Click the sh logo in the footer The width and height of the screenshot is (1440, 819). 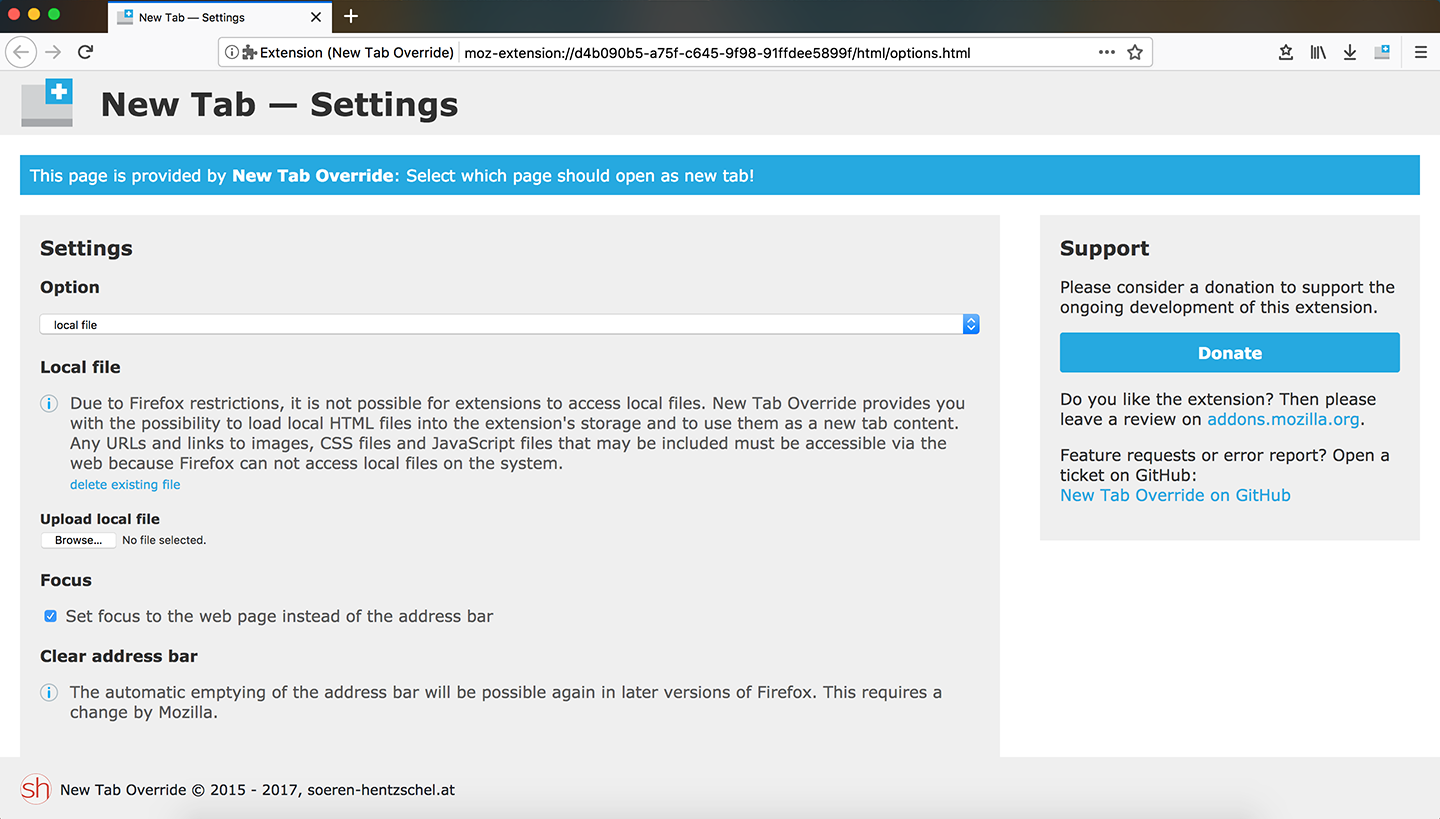point(35,789)
